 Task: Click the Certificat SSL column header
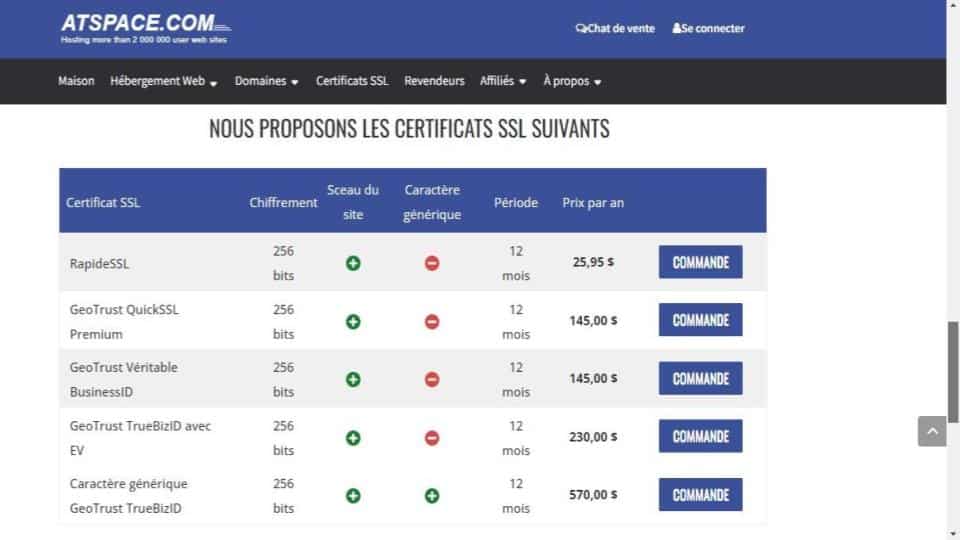click(103, 203)
